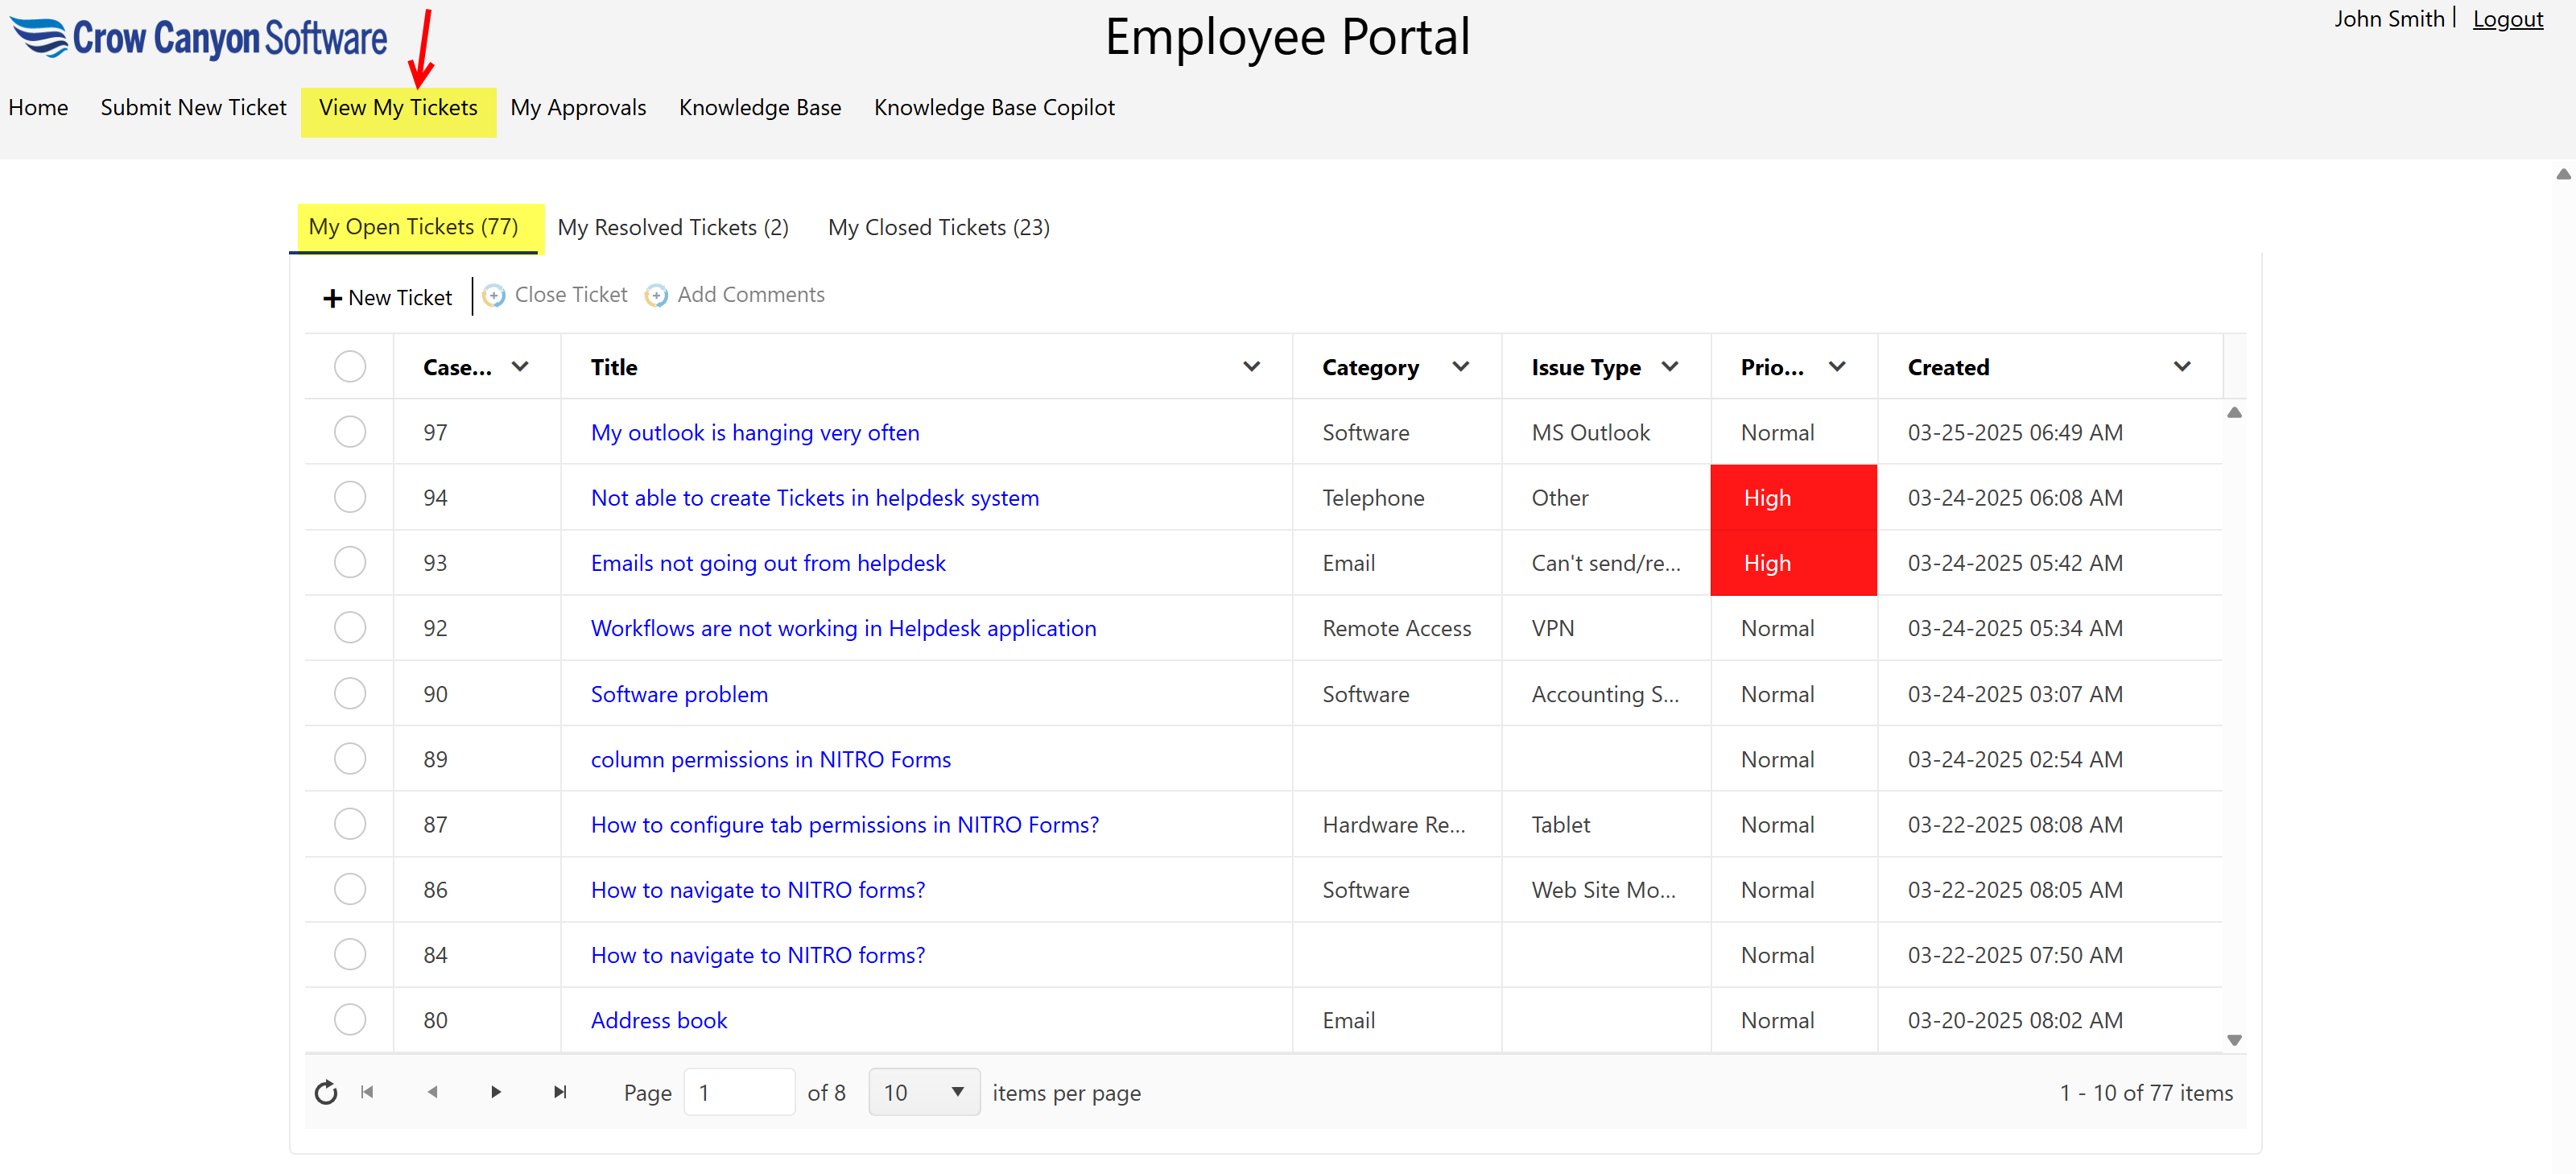Open the Software problem ticket
Image resolution: width=2576 pixels, height=1174 pixels.
(x=678, y=693)
